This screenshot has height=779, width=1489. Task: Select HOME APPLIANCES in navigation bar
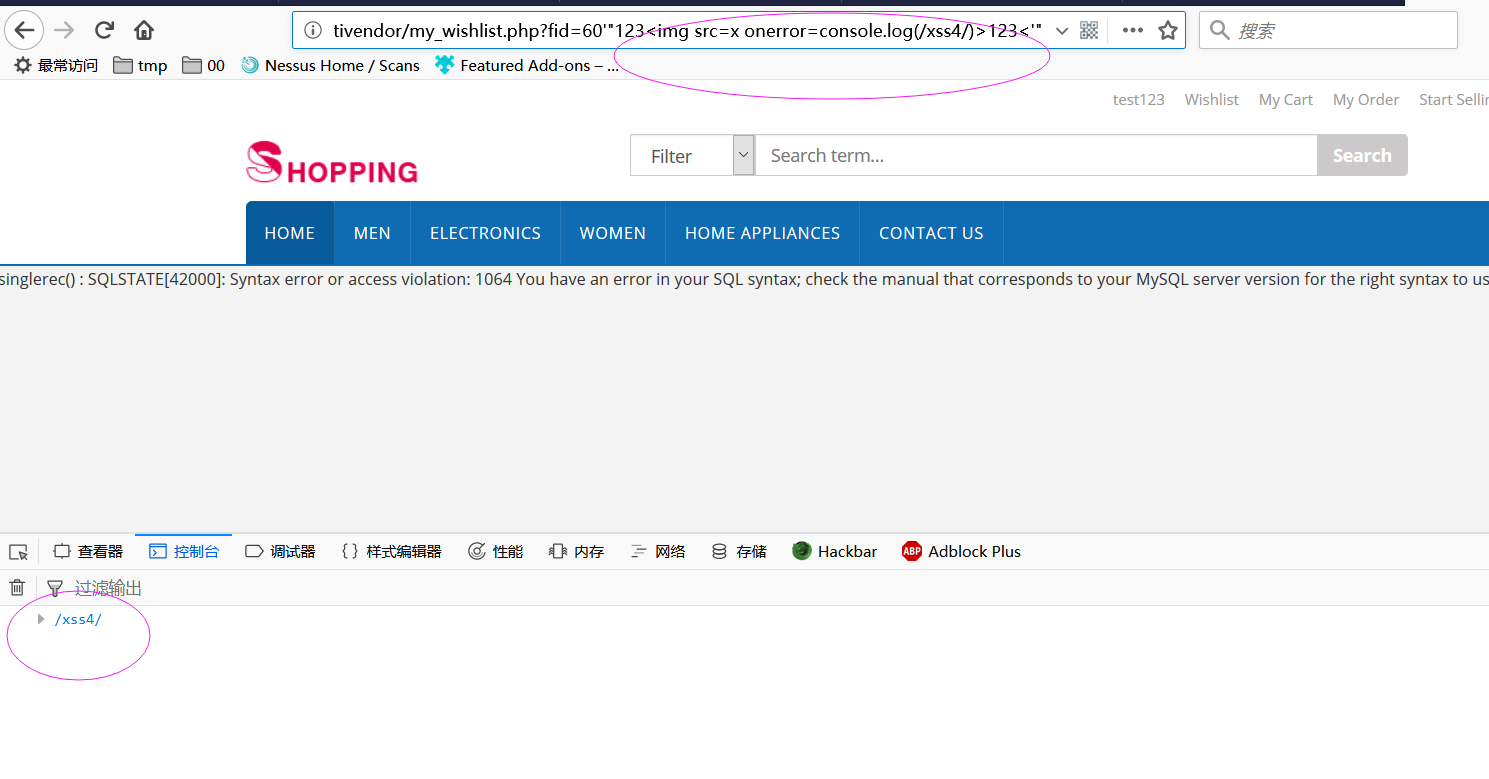pos(762,233)
